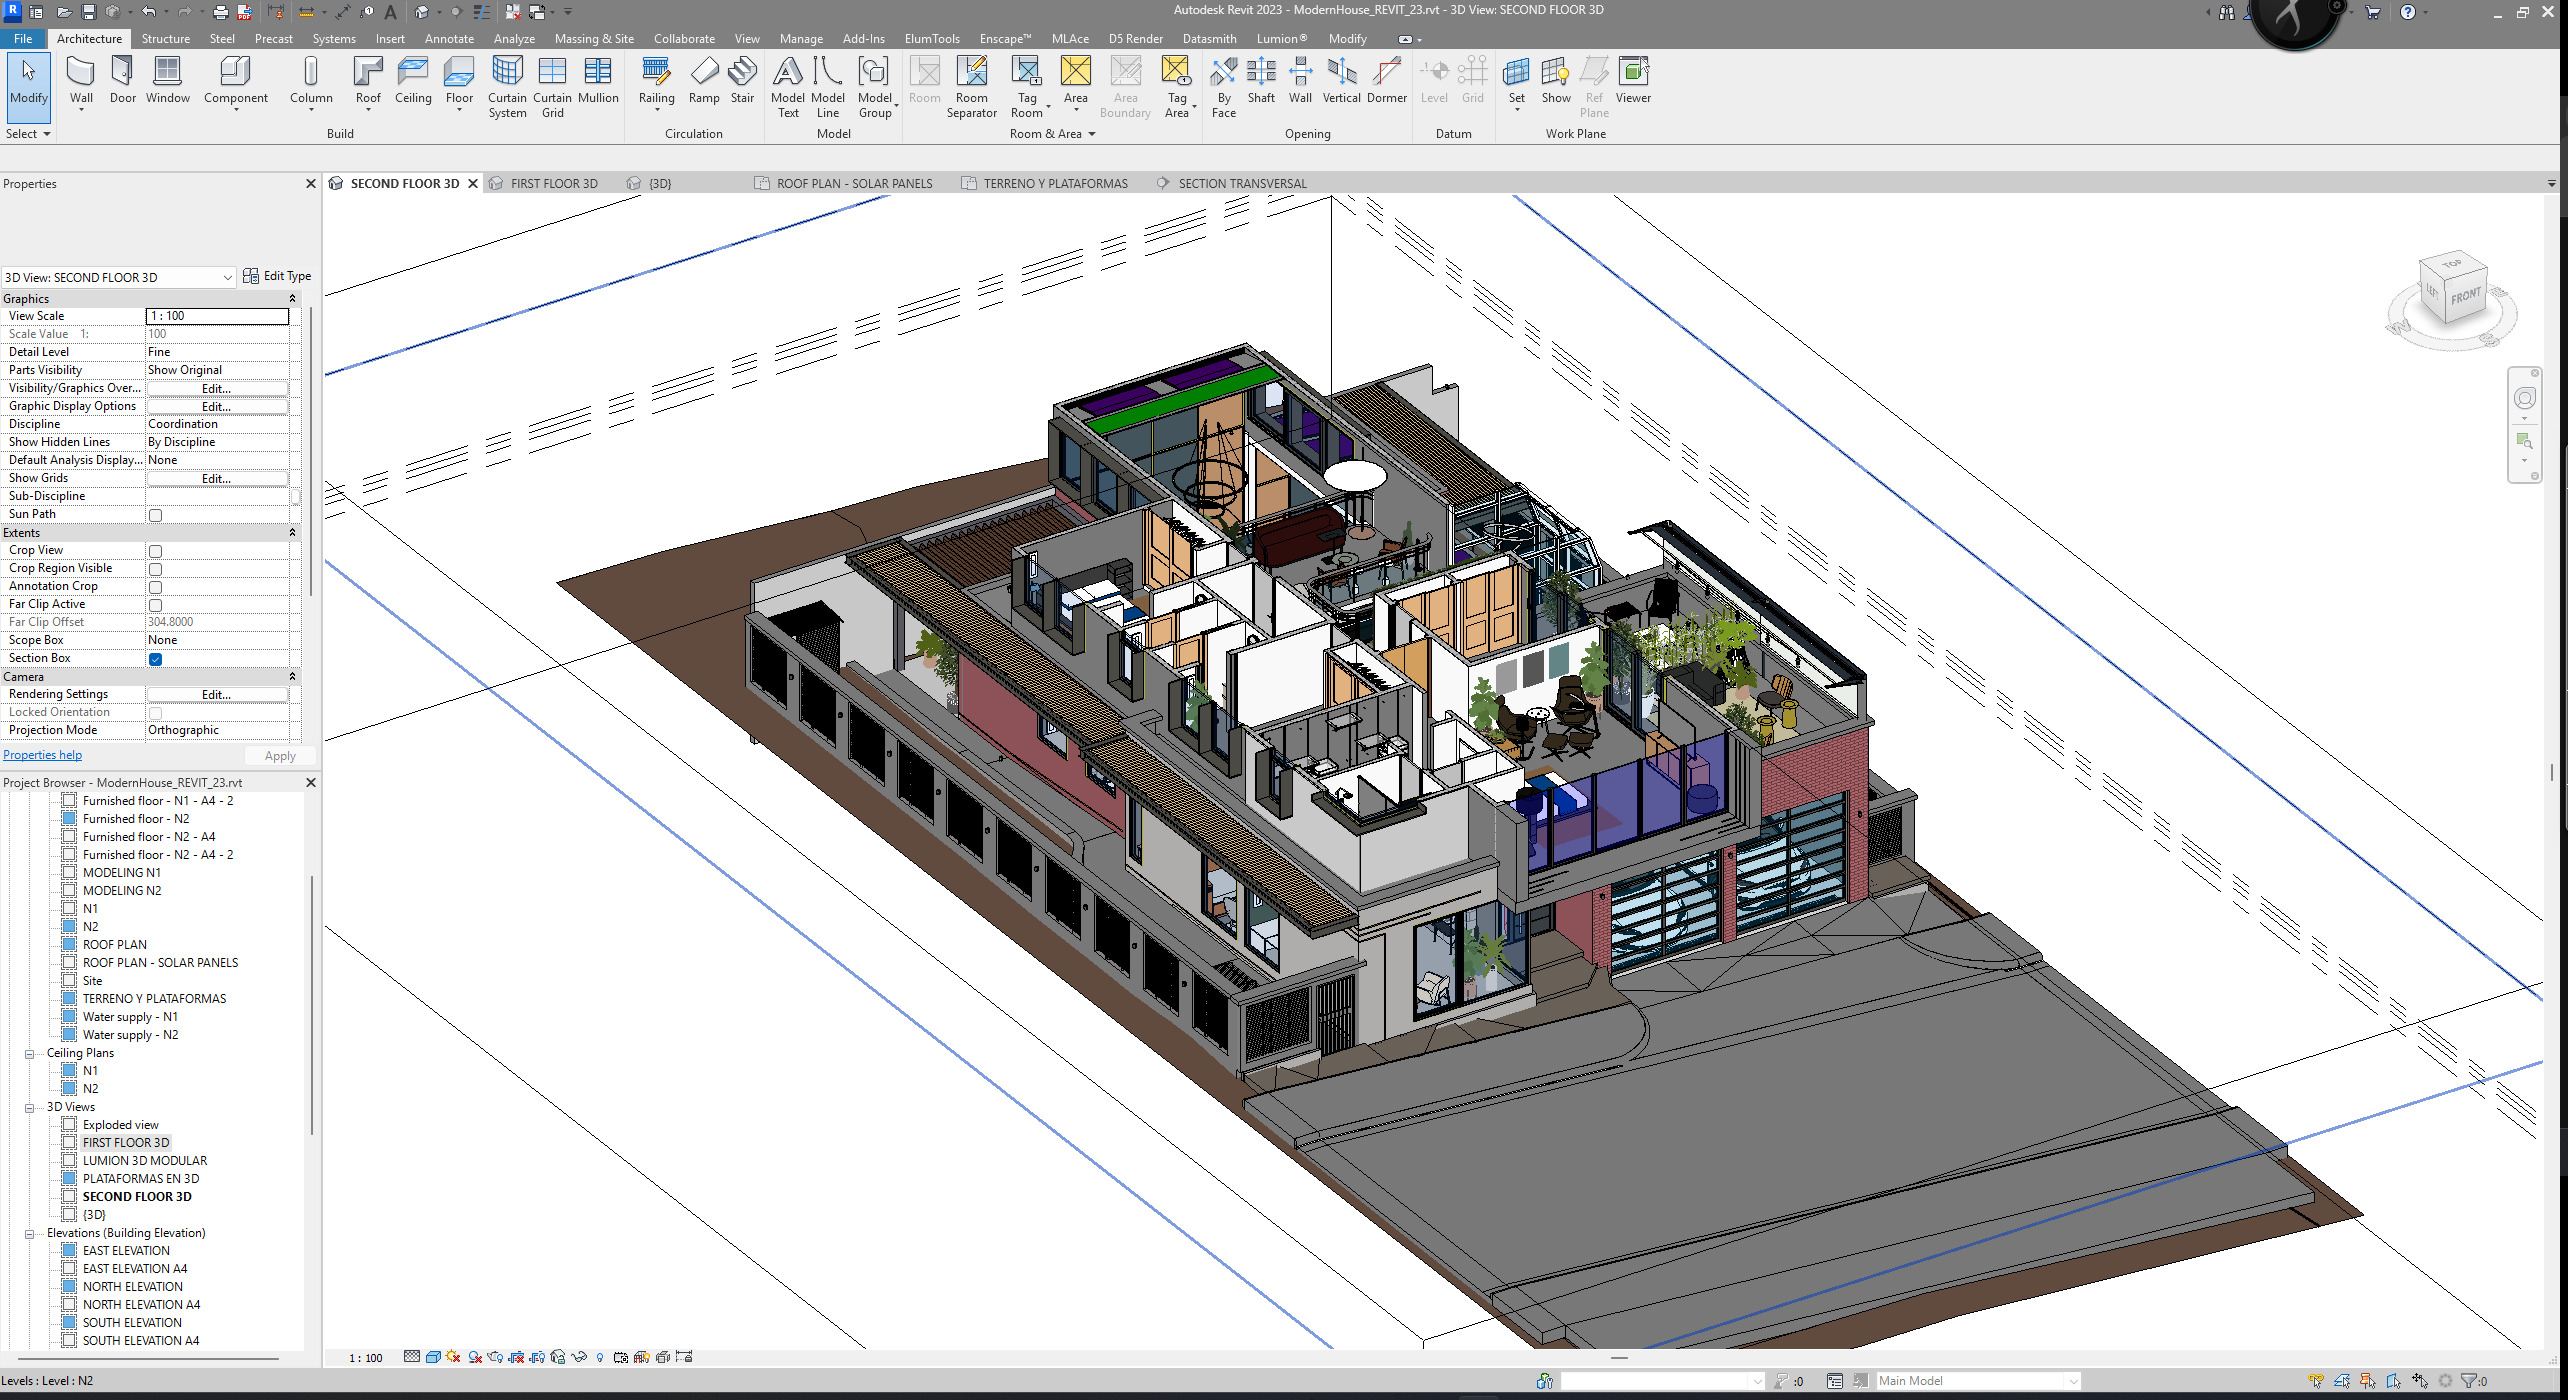
Task: Collapse the Ceiling Plans tree node
Action: [x=30, y=1053]
